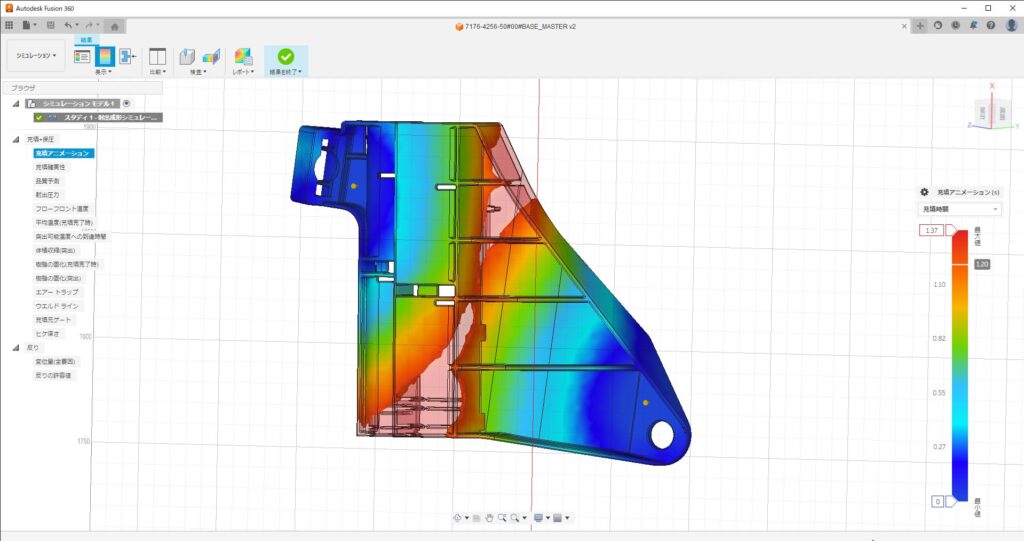Click the 1.20 legend slider marker
This screenshot has width=1024, height=541.
(x=982, y=264)
